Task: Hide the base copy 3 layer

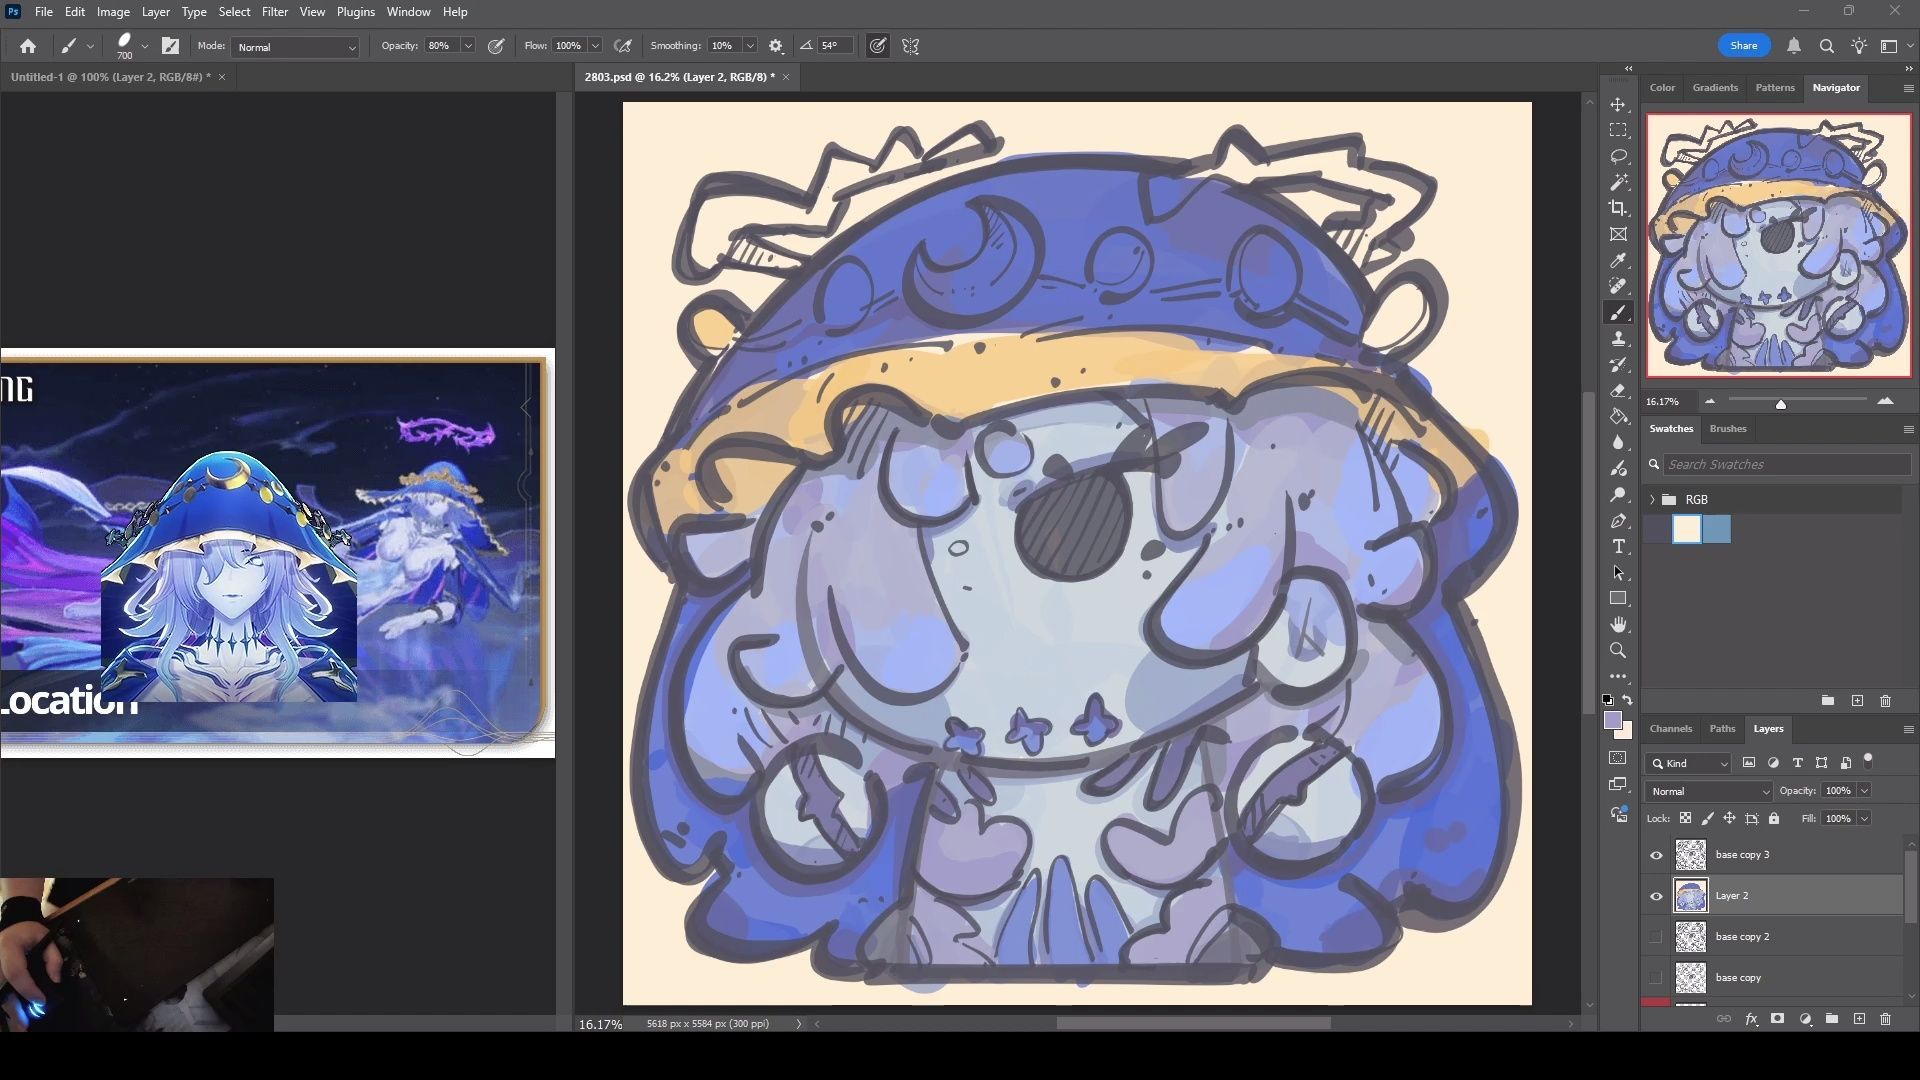Action: tap(1656, 855)
